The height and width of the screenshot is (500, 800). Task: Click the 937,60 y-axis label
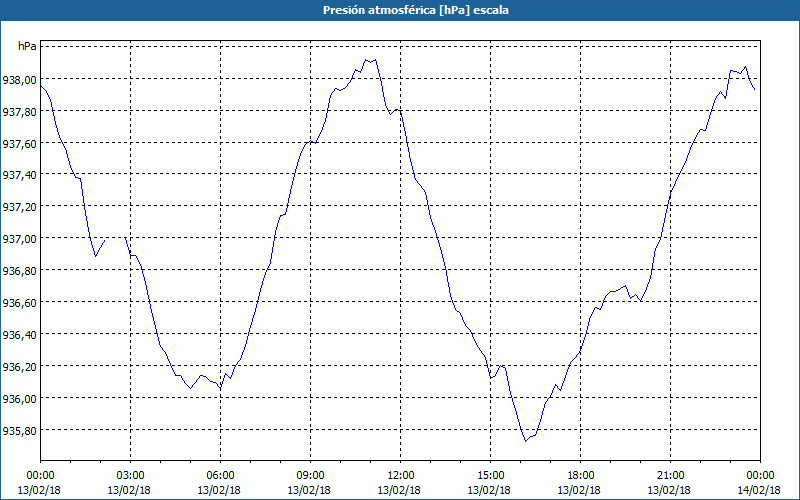[x=19, y=143]
